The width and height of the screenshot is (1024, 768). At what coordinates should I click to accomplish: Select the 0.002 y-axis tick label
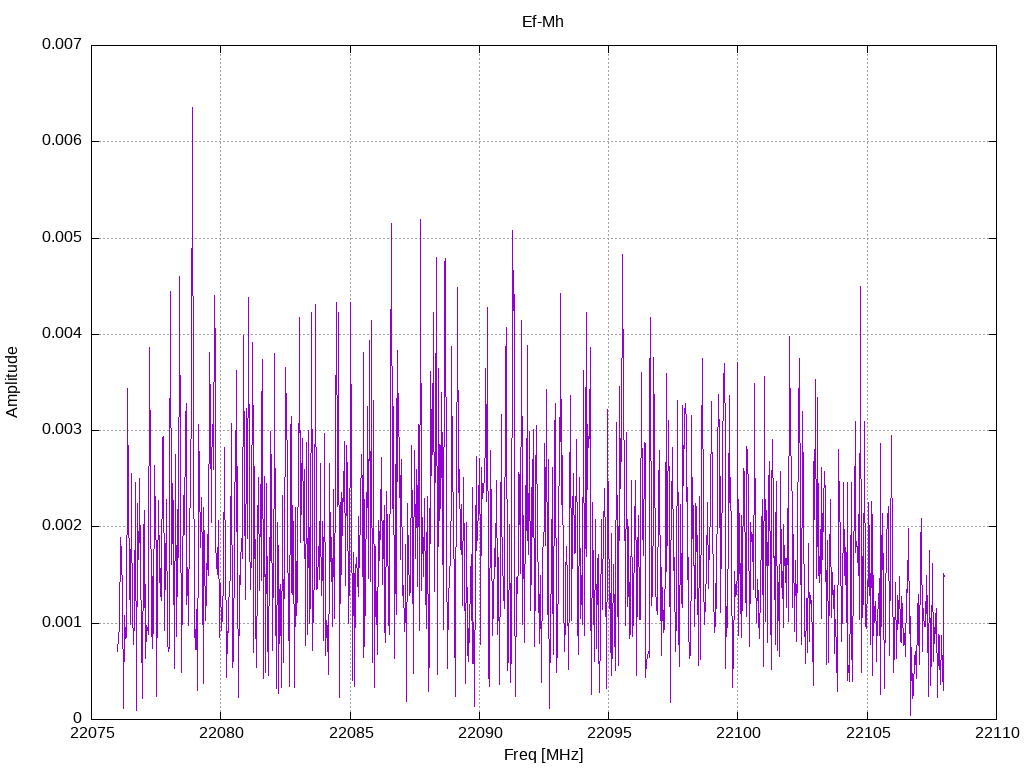(x=61, y=526)
